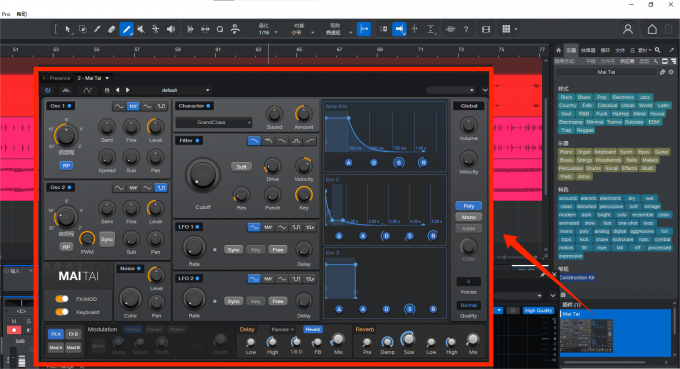Open the Normal quality dropdown
680x369 pixels.
click(468, 305)
